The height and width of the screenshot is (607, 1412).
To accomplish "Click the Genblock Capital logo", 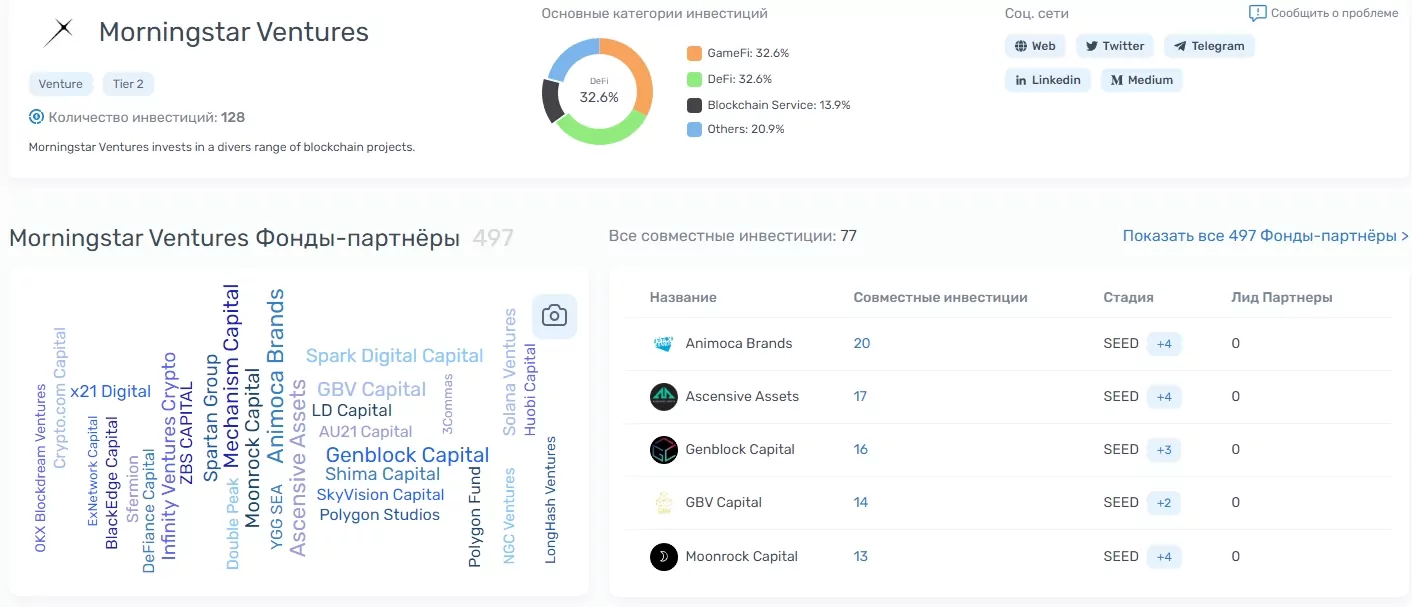I will pos(664,450).
